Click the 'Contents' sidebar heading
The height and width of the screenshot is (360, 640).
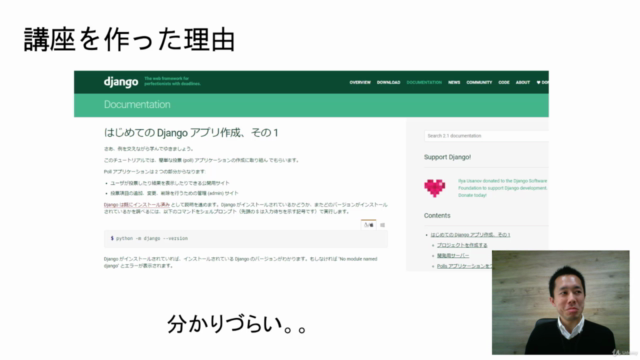pyautogui.click(x=437, y=216)
